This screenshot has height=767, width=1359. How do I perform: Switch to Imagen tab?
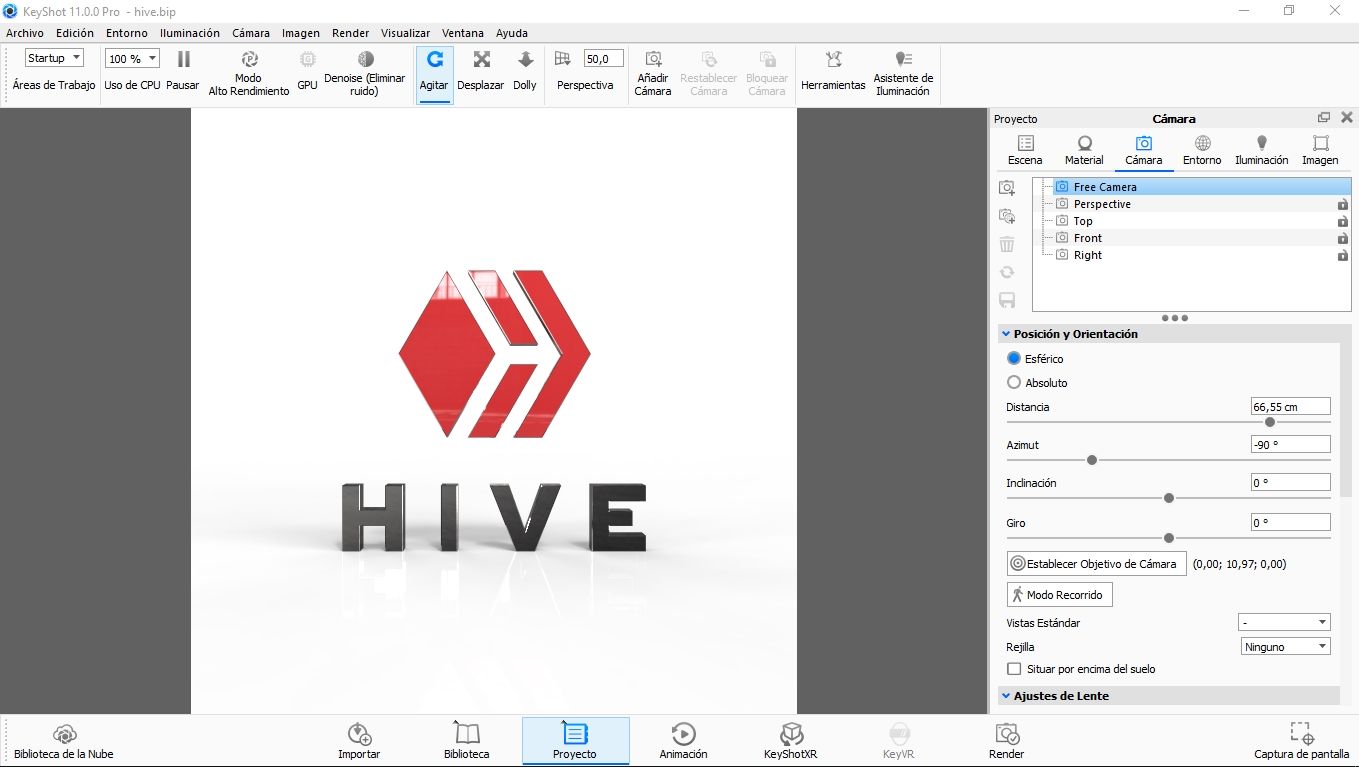pos(1320,151)
